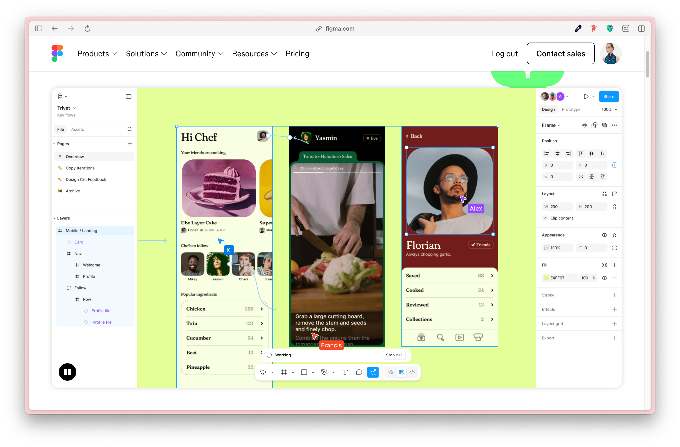
Task: Switch to the Assets tab
Action: click(x=77, y=129)
